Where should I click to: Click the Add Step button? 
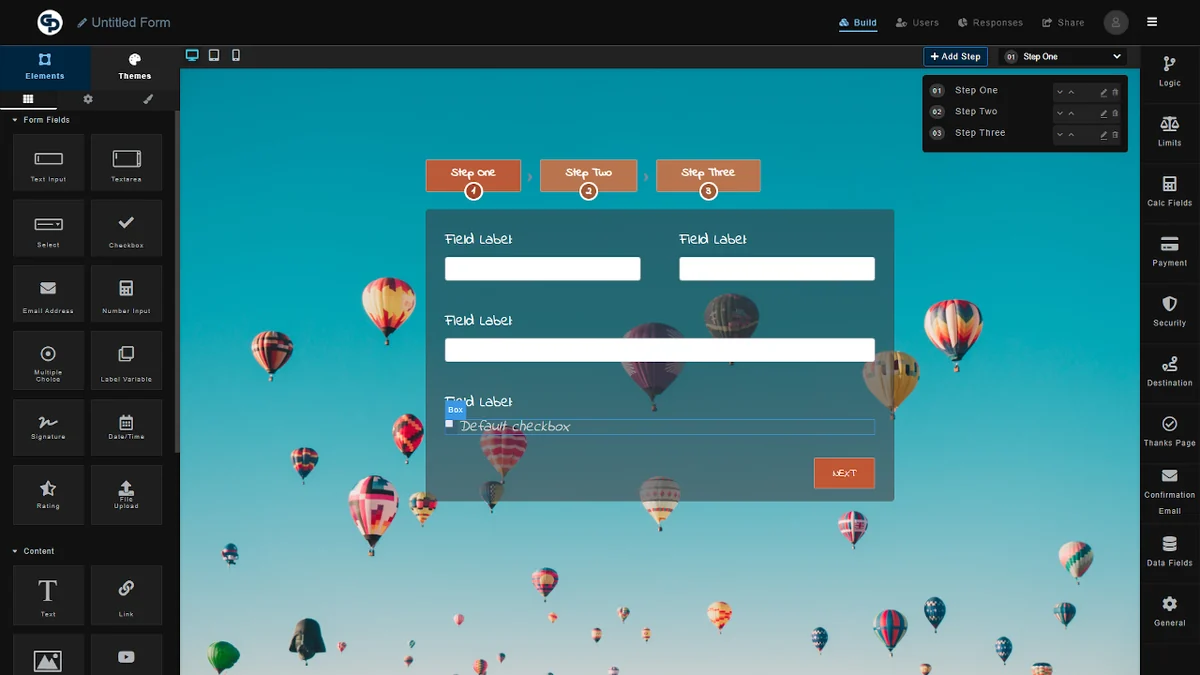(955, 57)
